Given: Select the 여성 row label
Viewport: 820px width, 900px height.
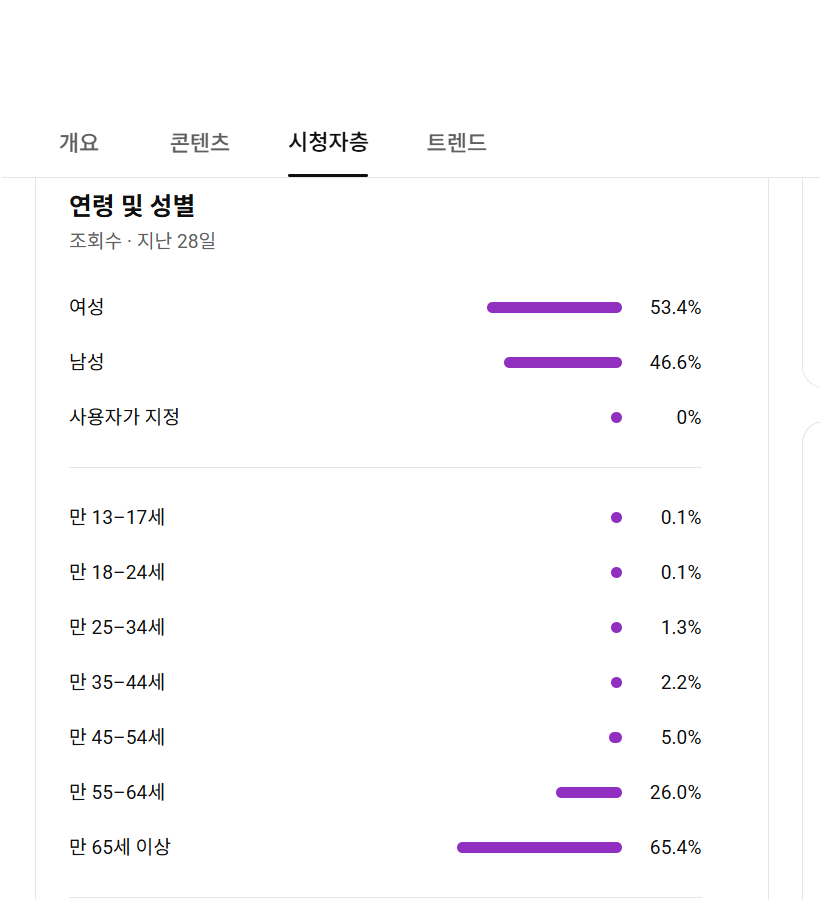Looking at the screenshot, I should 87,307.
